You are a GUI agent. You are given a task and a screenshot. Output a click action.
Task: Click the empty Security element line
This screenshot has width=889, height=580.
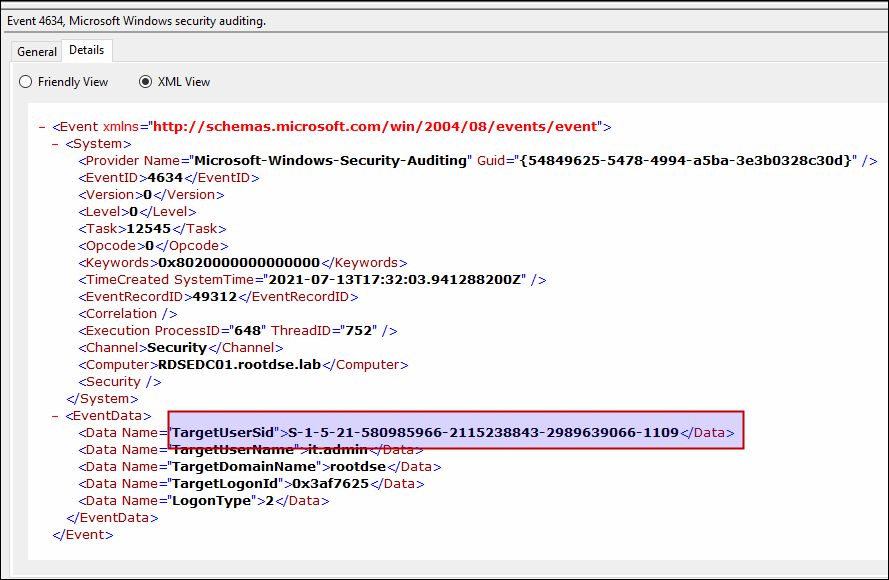click(x=120, y=382)
